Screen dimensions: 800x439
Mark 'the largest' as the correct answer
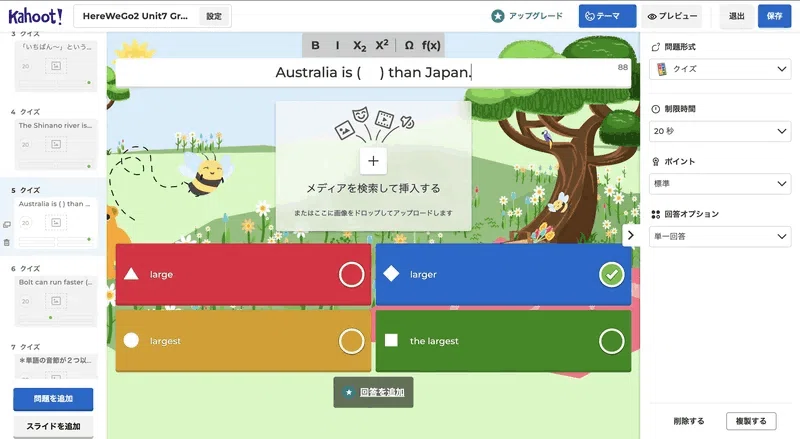[x=612, y=341]
